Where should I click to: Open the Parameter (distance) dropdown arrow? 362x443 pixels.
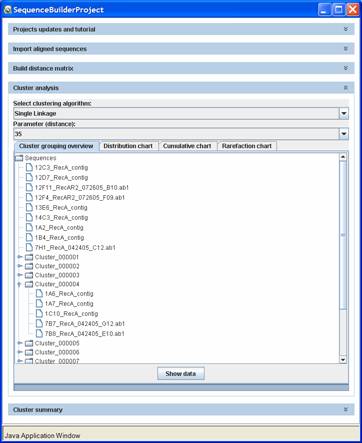click(x=344, y=134)
